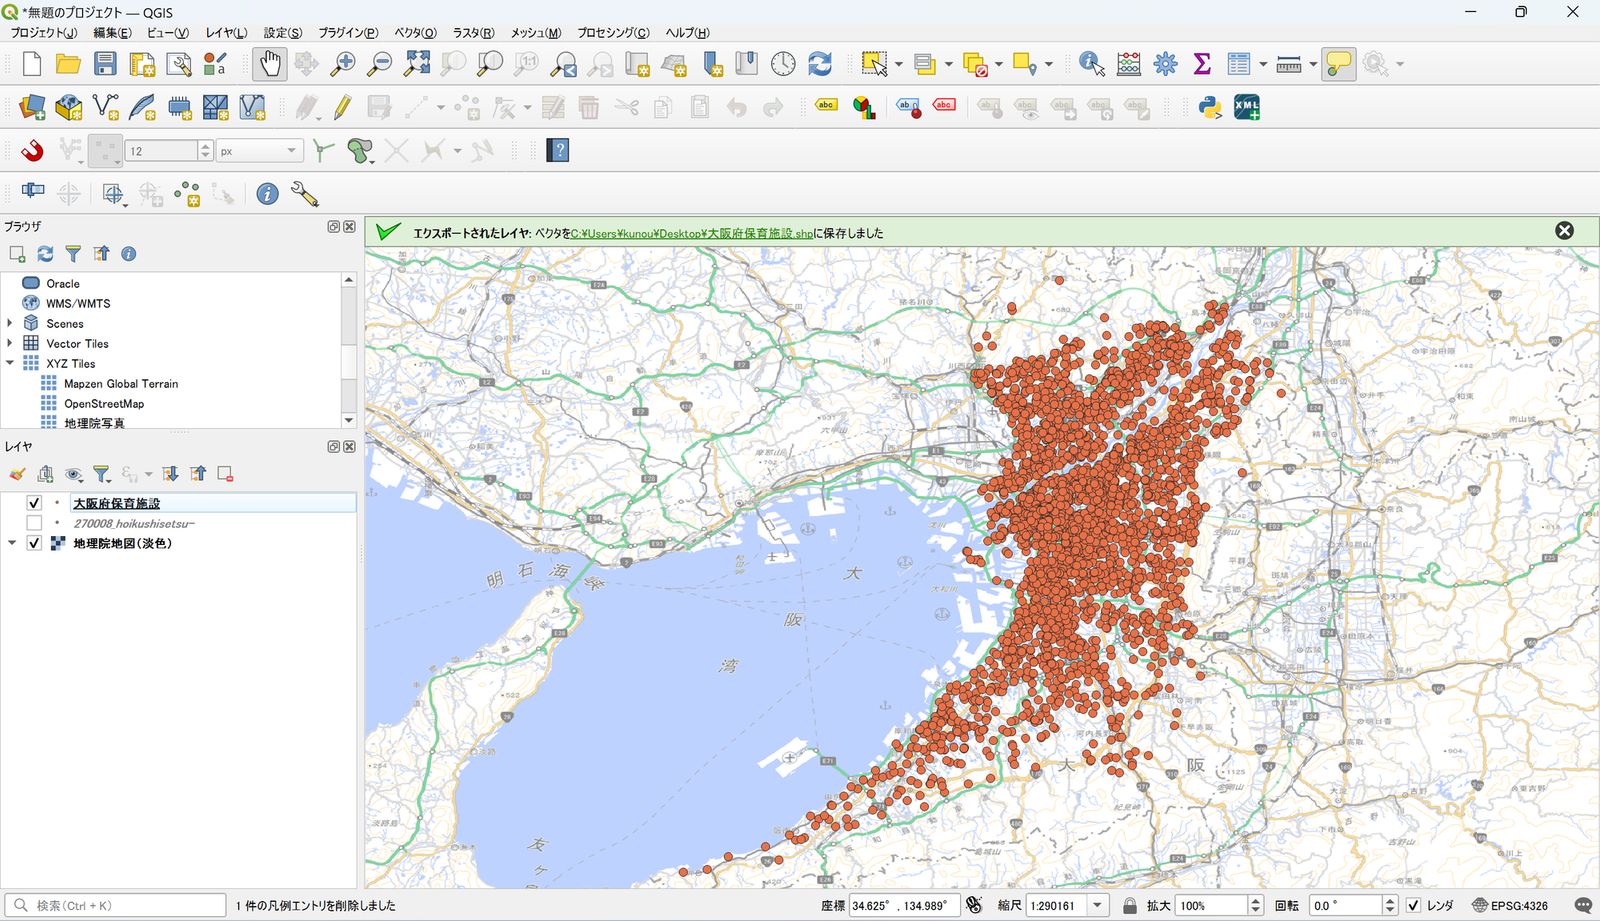The image size is (1600, 921).
Task: Click the temporal controller clock icon
Action: click(783, 64)
